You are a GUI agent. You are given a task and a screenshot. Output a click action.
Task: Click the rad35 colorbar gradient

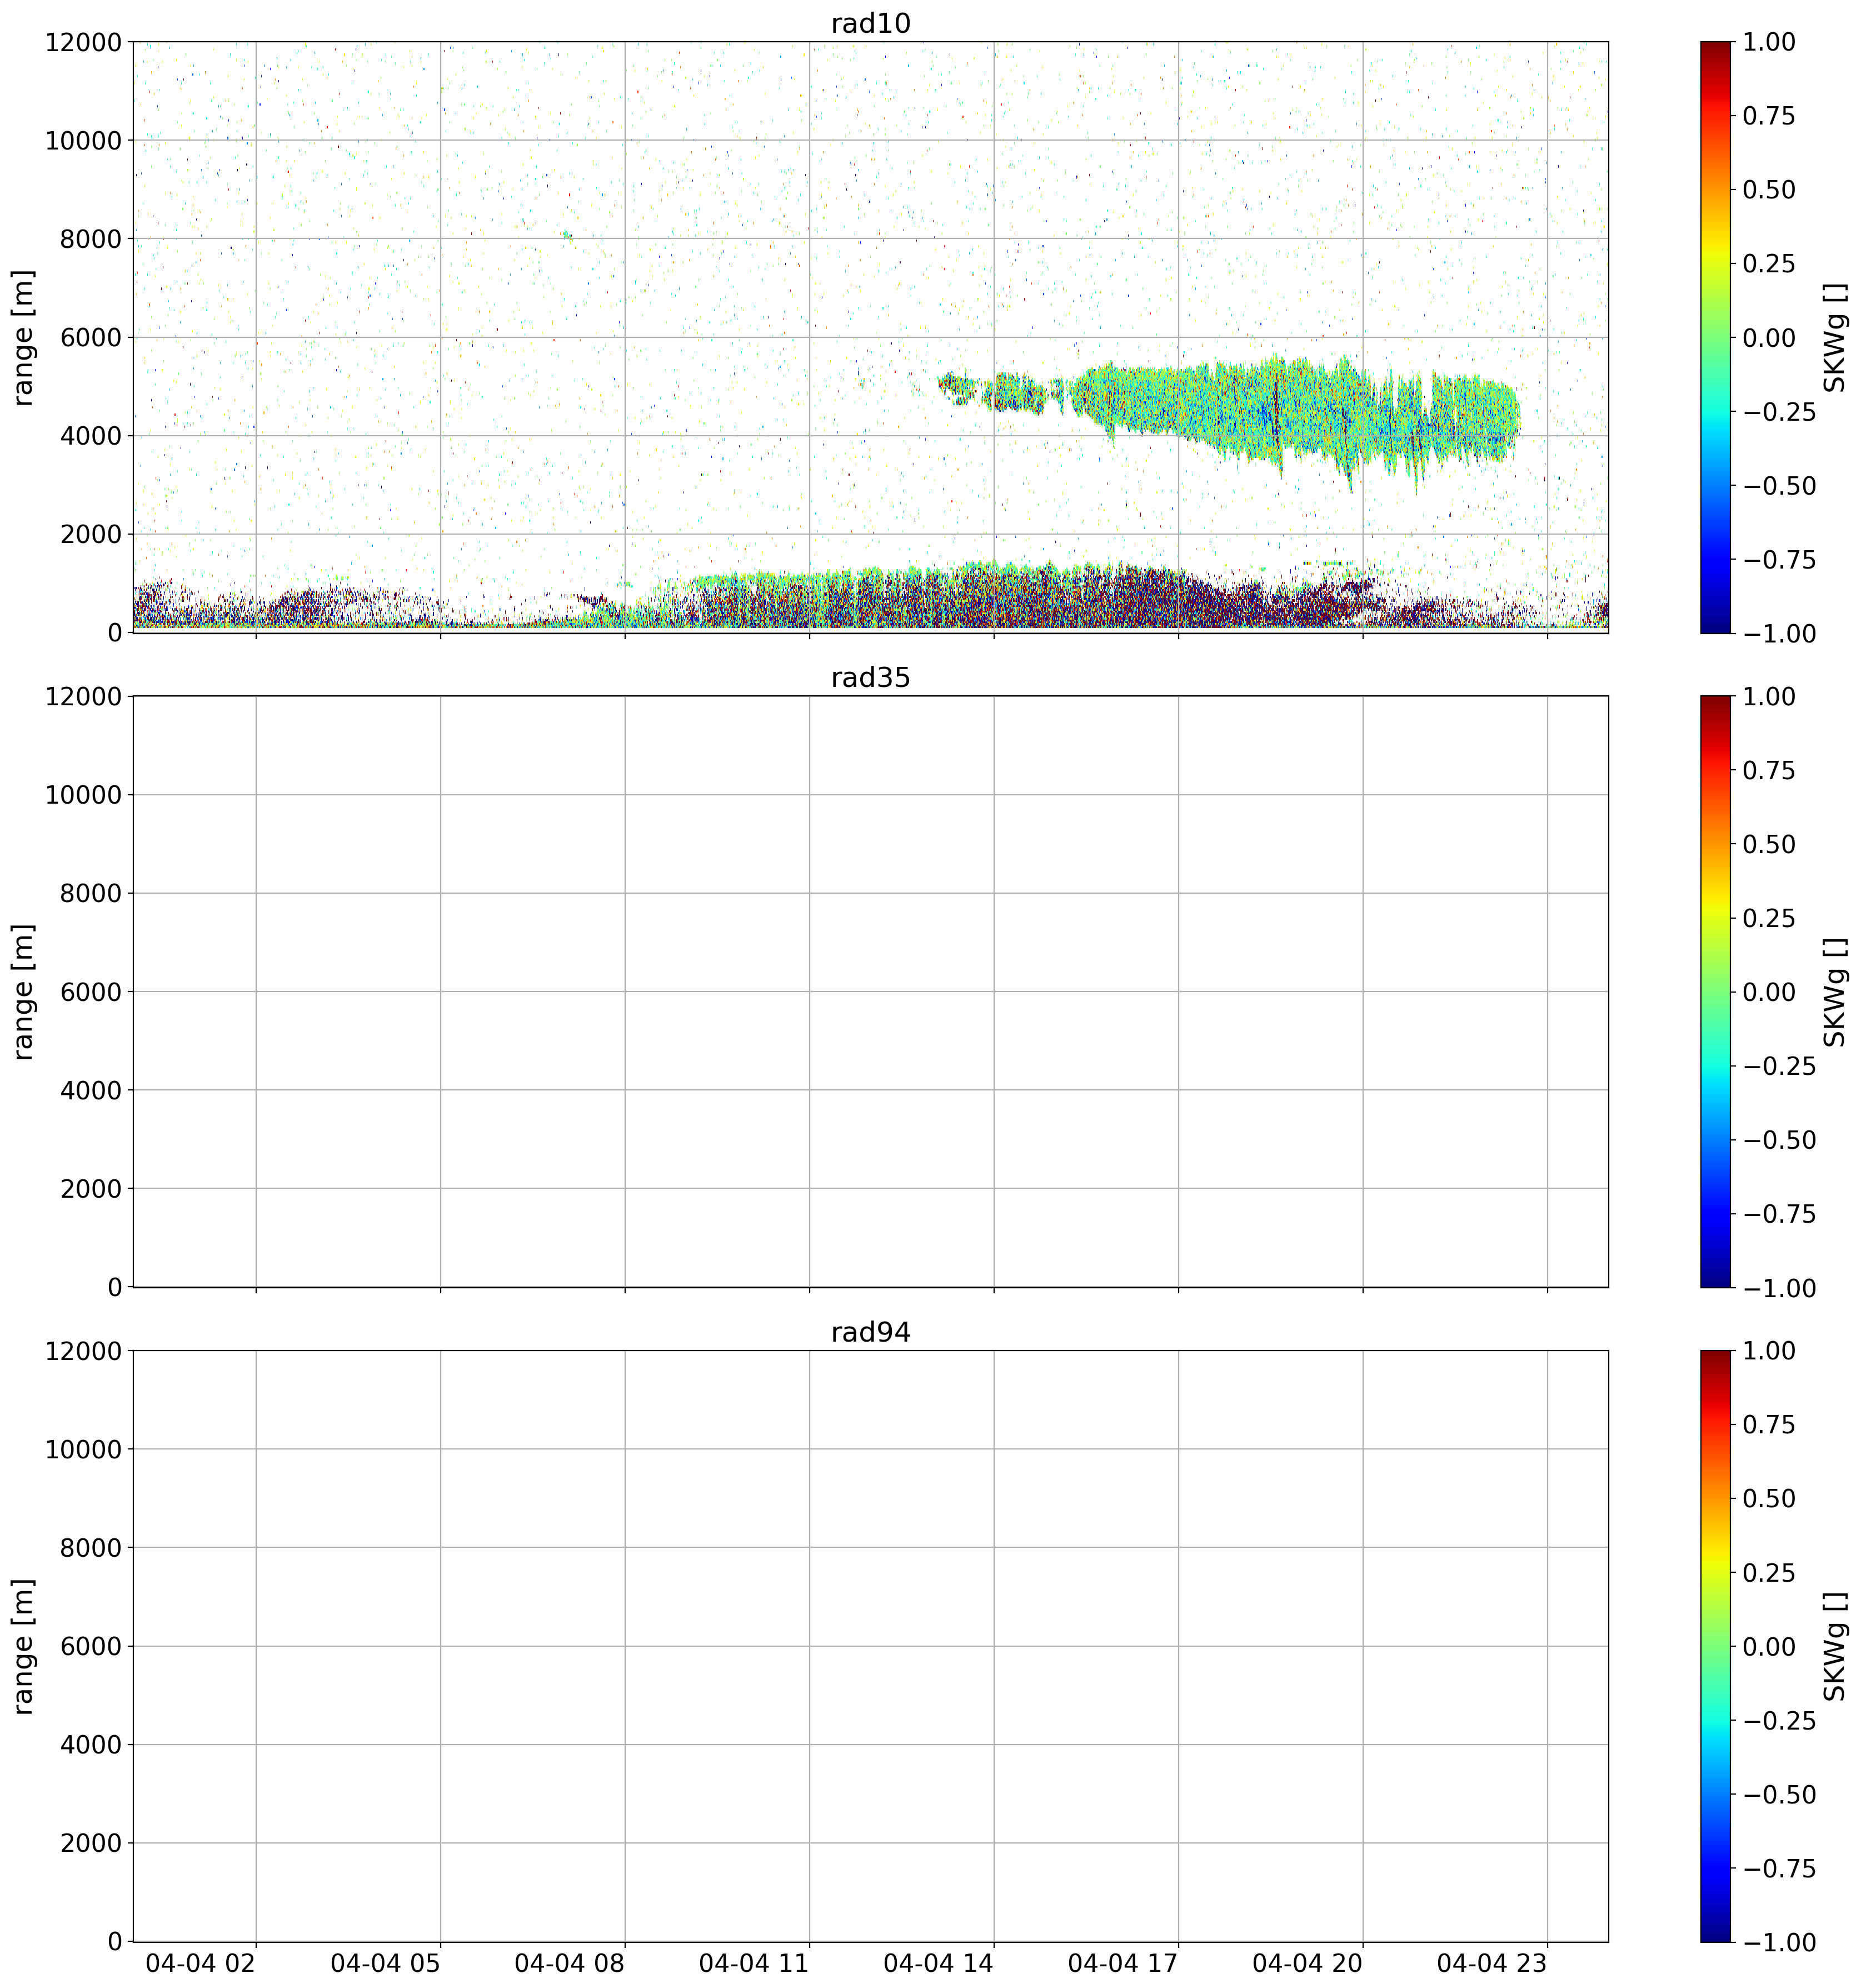pyautogui.click(x=1715, y=991)
